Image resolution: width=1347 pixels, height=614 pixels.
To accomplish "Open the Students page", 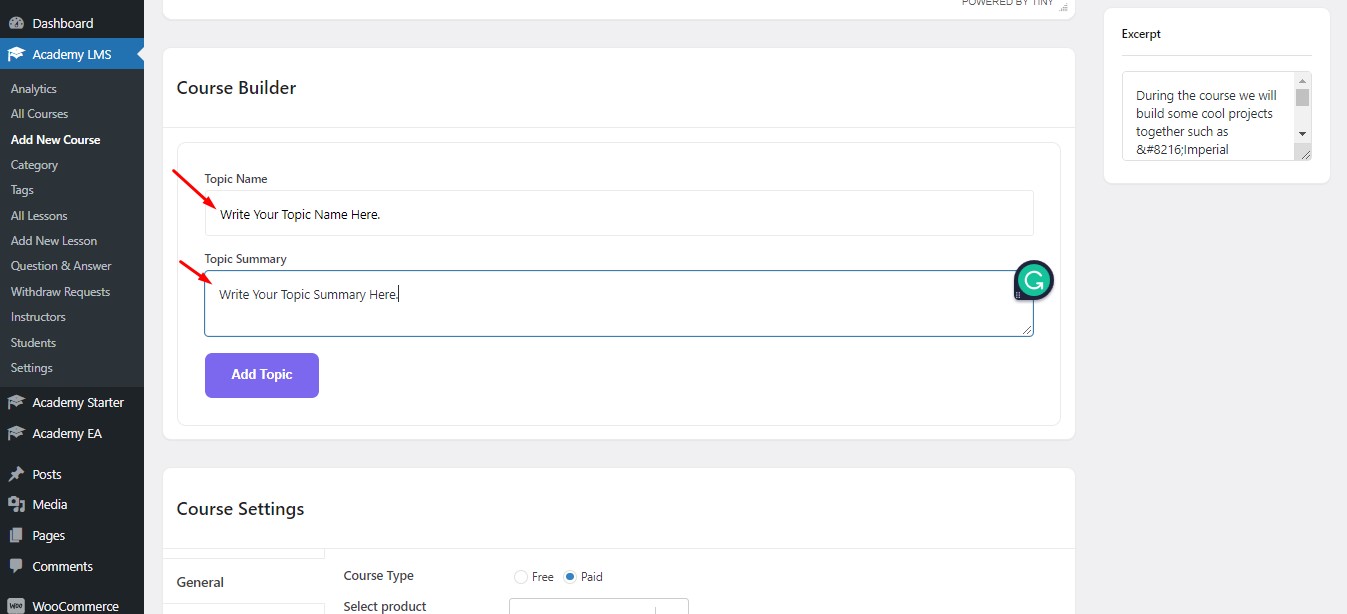I will point(33,343).
